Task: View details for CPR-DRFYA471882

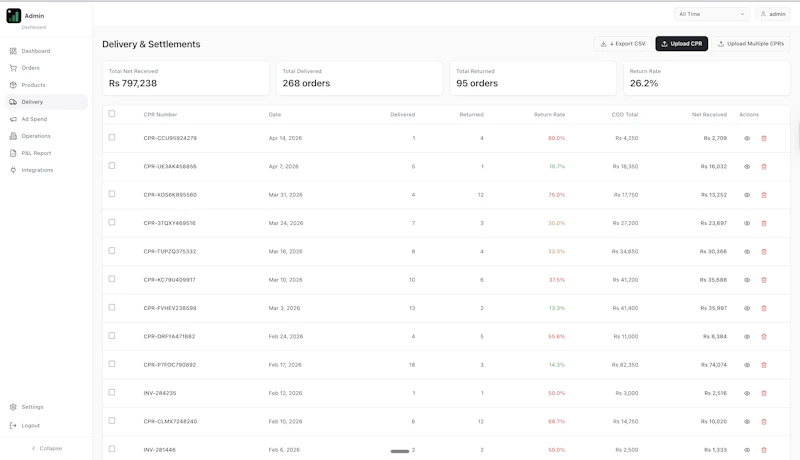Action: [x=747, y=337]
